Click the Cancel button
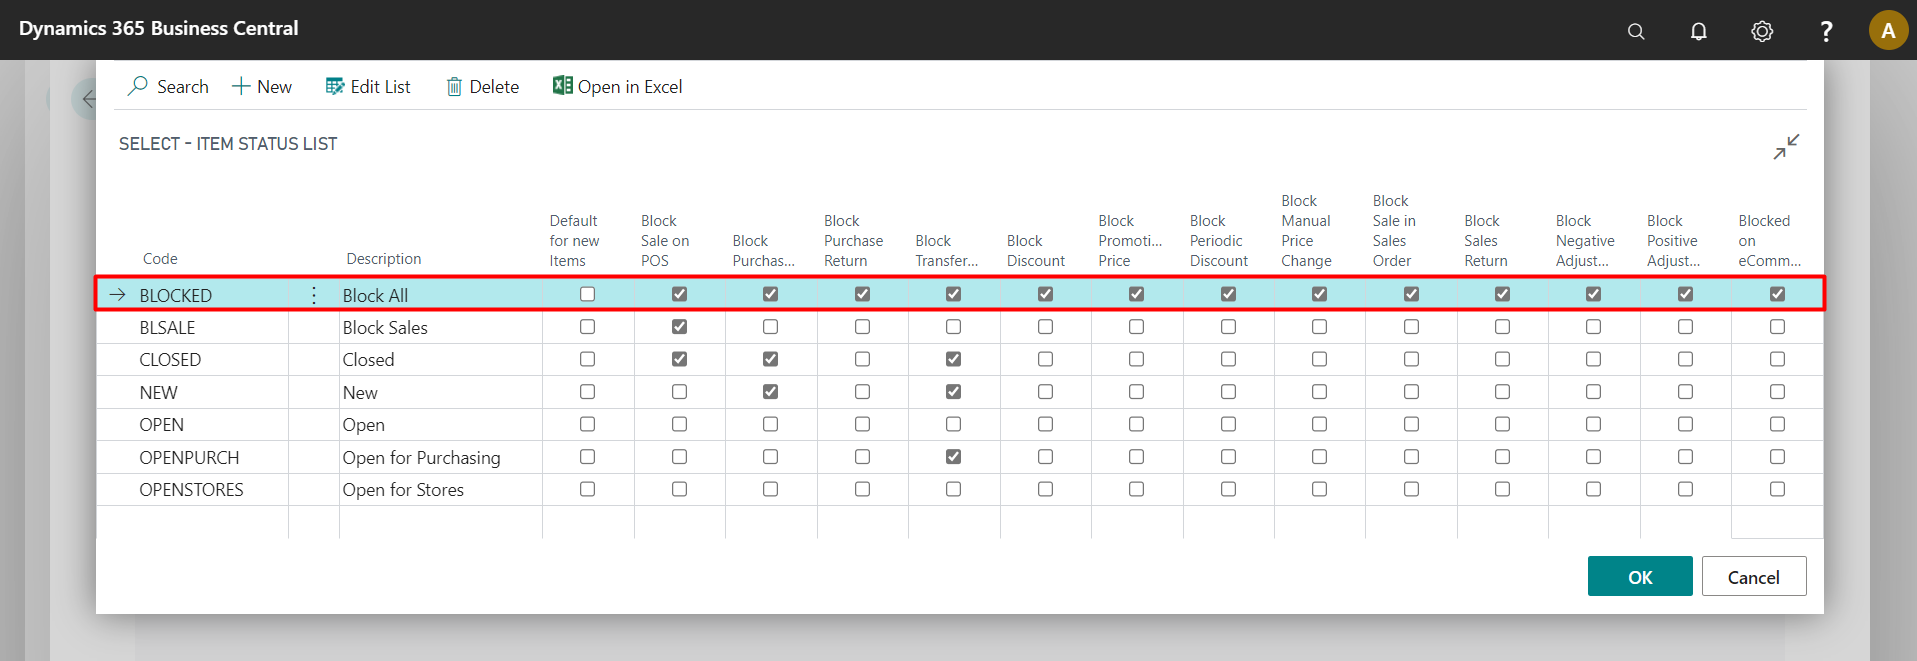Image resolution: width=1917 pixels, height=661 pixels. click(x=1754, y=576)
